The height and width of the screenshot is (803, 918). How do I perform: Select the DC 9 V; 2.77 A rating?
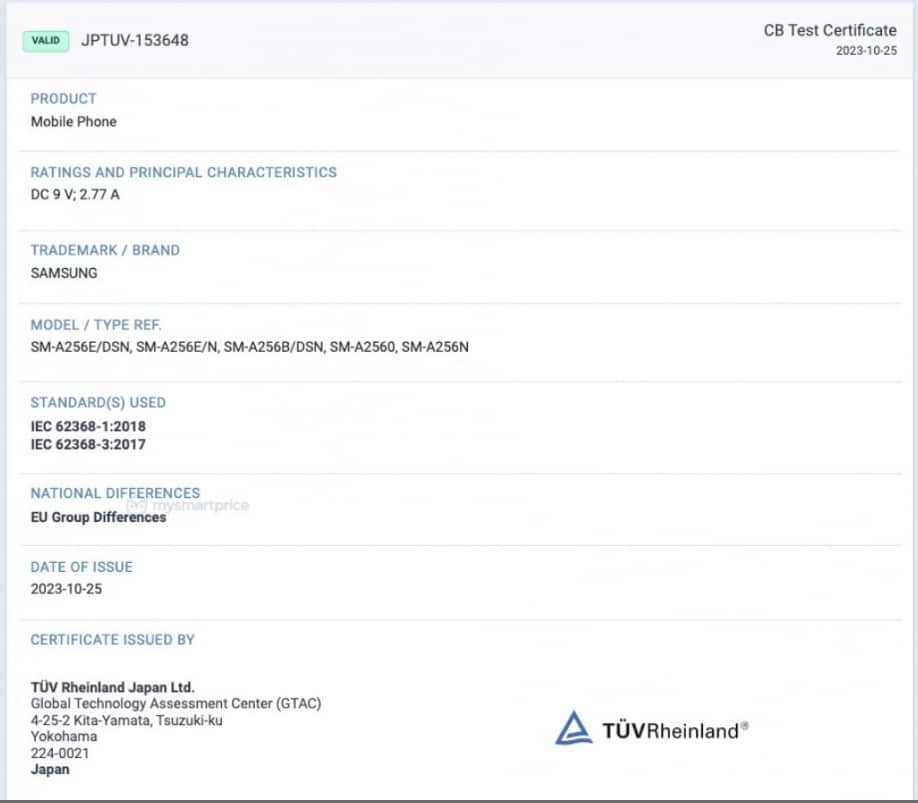click(75, 194)
